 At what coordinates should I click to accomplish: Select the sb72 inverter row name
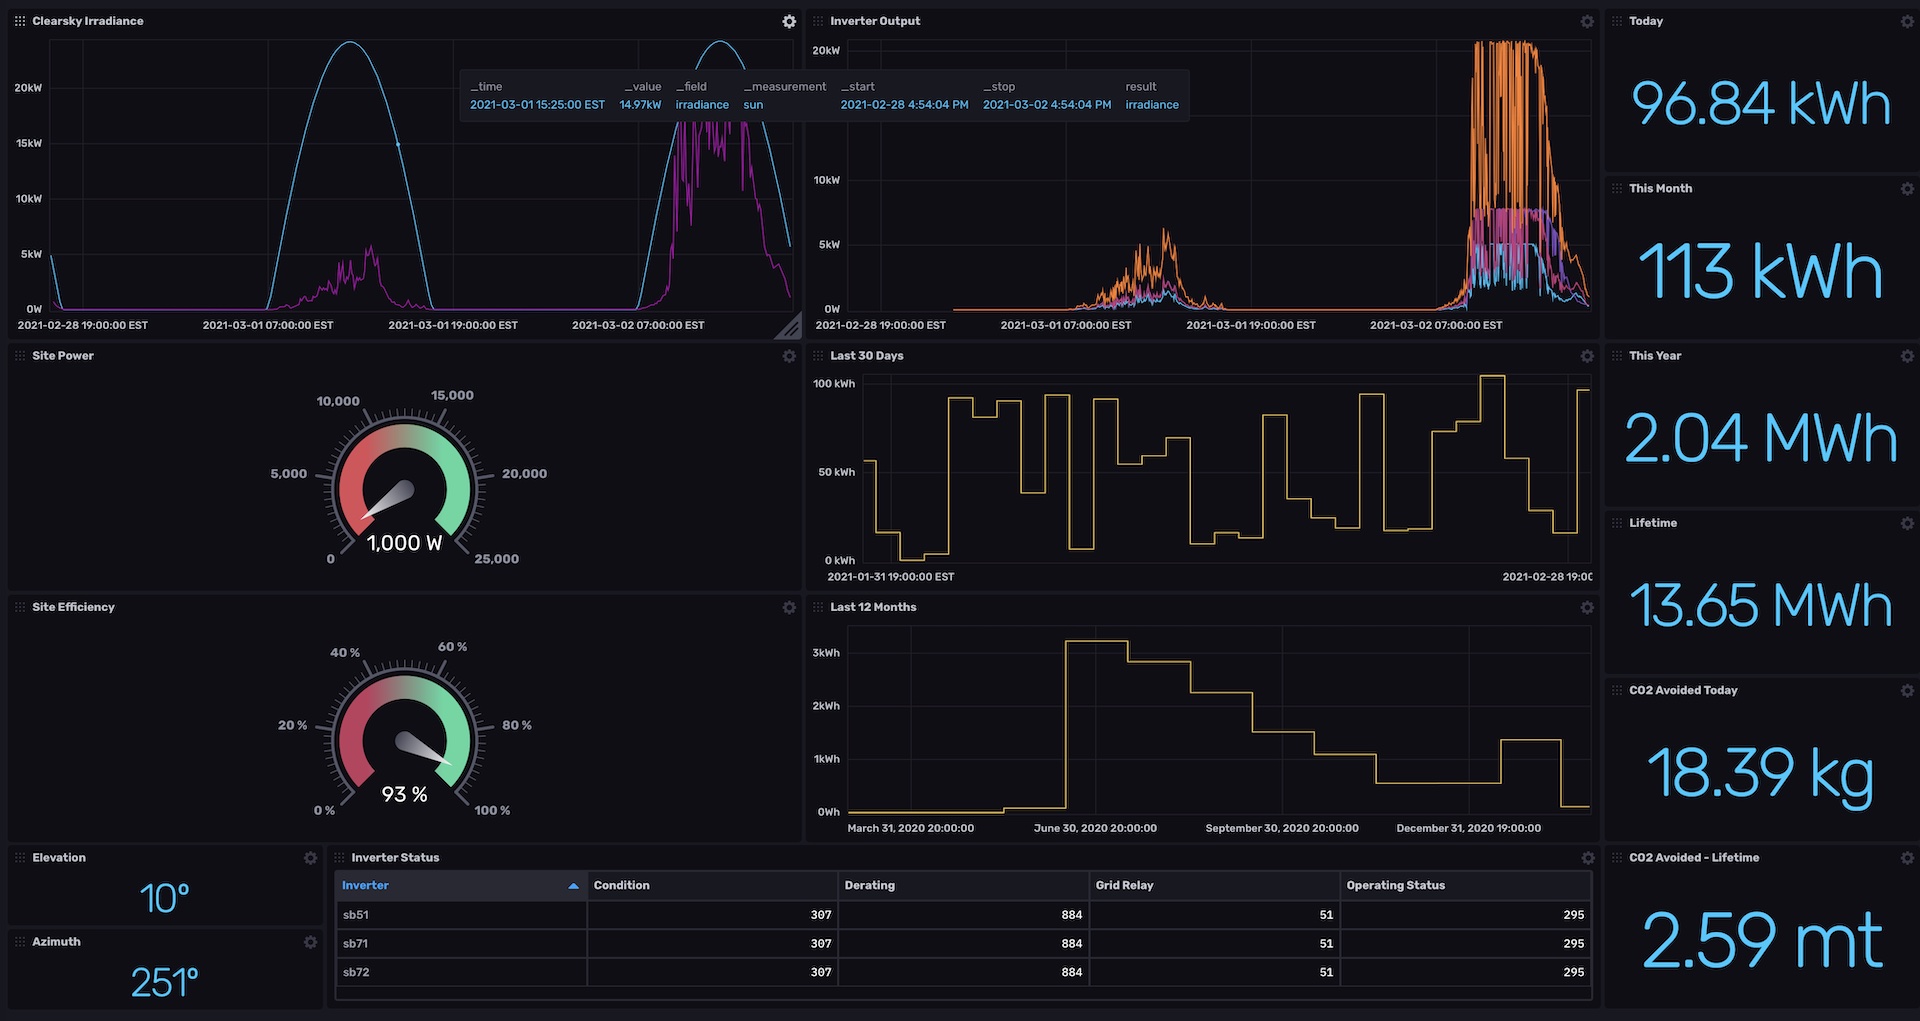click(356, 972)
